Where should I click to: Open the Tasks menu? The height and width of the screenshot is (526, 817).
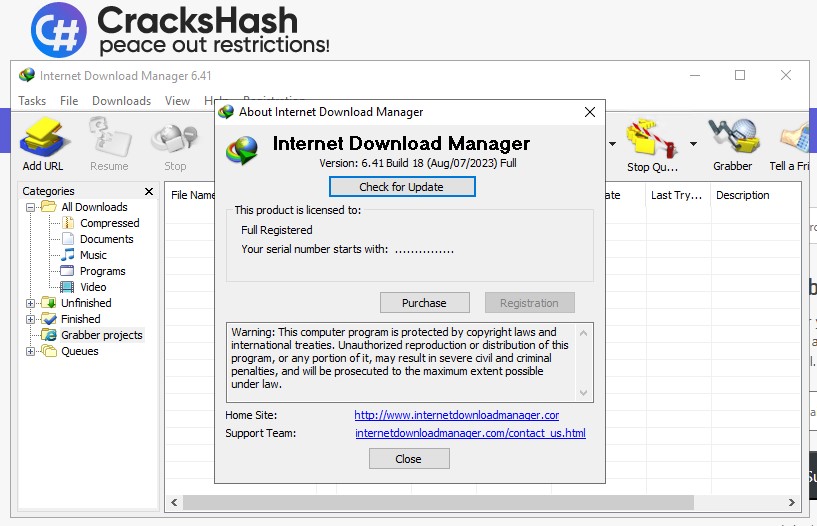click(32, 101)
